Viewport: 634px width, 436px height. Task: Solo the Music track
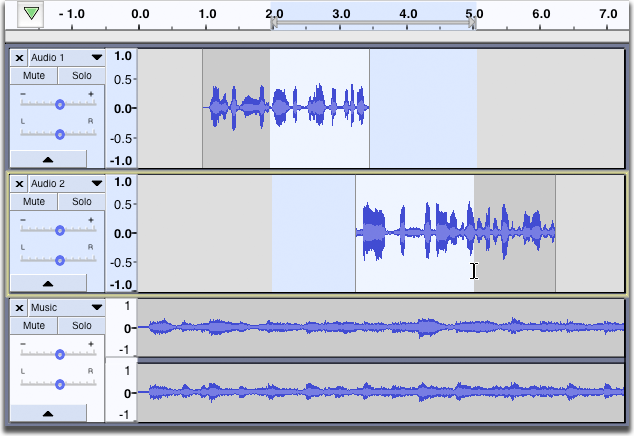click(81, 325)
